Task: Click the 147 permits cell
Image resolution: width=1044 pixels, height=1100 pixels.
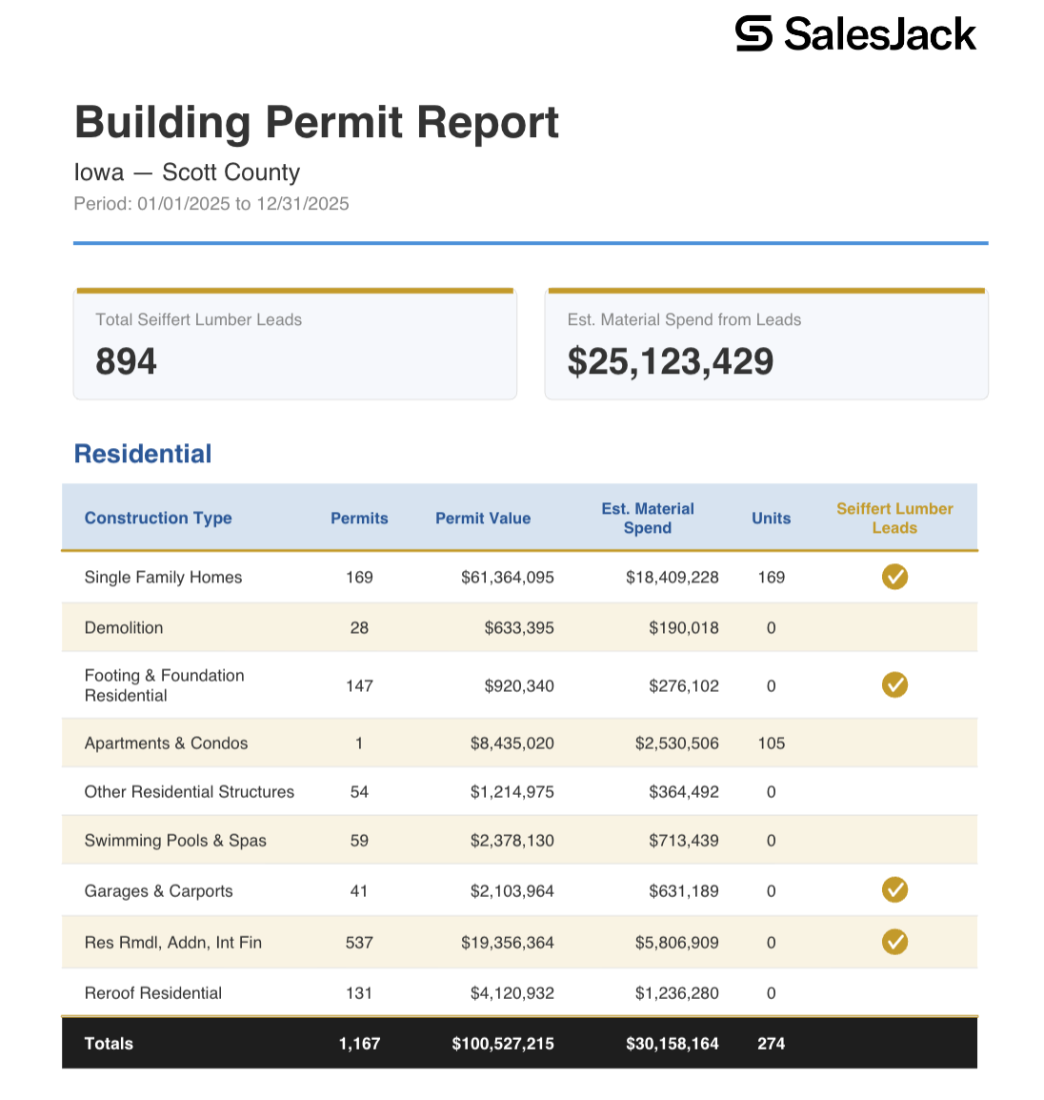Action: [x=359, y=685]
